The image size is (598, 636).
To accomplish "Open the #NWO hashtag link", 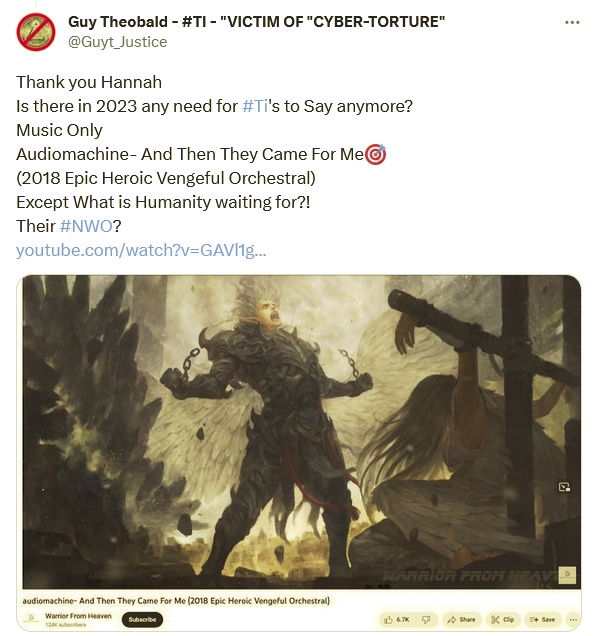I will 86,226.
